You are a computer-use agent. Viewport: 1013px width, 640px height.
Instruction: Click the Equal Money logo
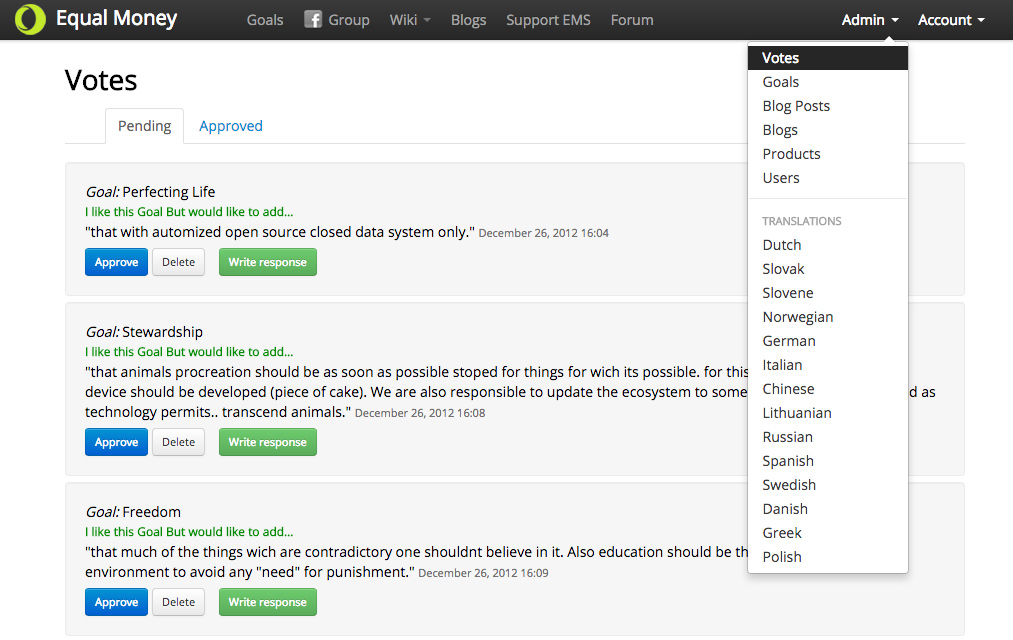tap(95, 18)
